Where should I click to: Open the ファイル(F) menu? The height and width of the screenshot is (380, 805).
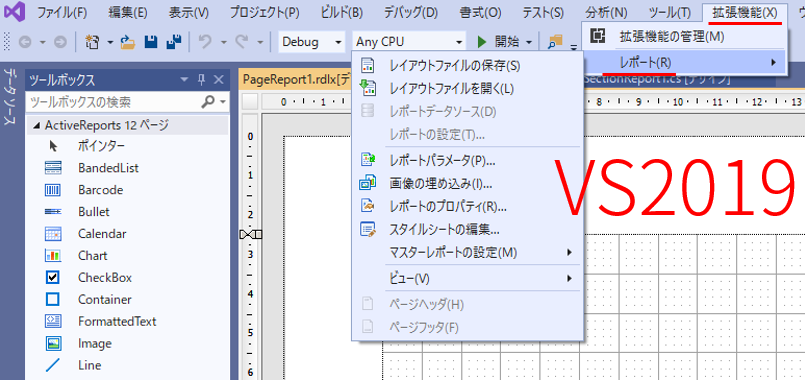62,12
